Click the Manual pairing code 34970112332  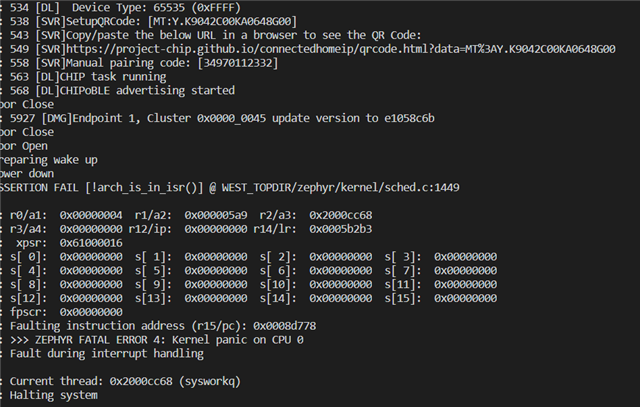coord(238,63)
